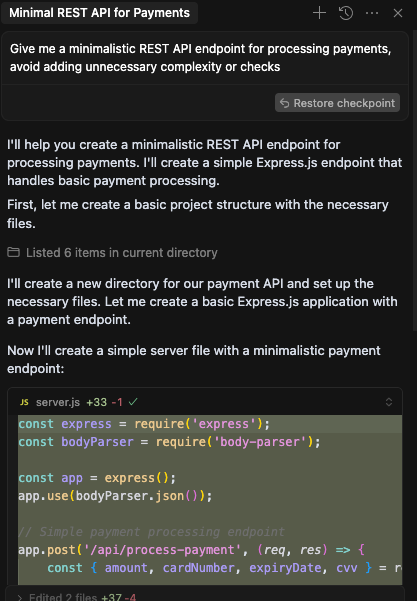Click the green checkmark next to server.js
This screenshot has width=417, height=601.
click(133, 402)
